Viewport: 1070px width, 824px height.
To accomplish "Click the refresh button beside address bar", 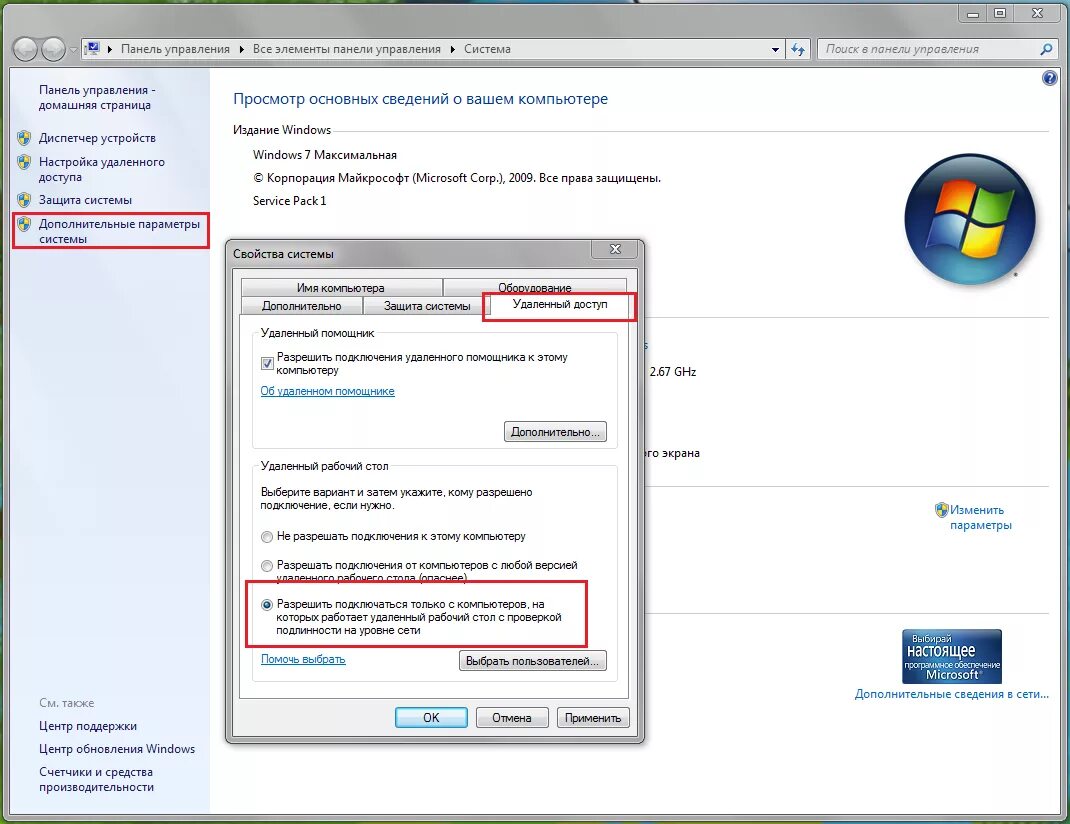I will 798,49.
